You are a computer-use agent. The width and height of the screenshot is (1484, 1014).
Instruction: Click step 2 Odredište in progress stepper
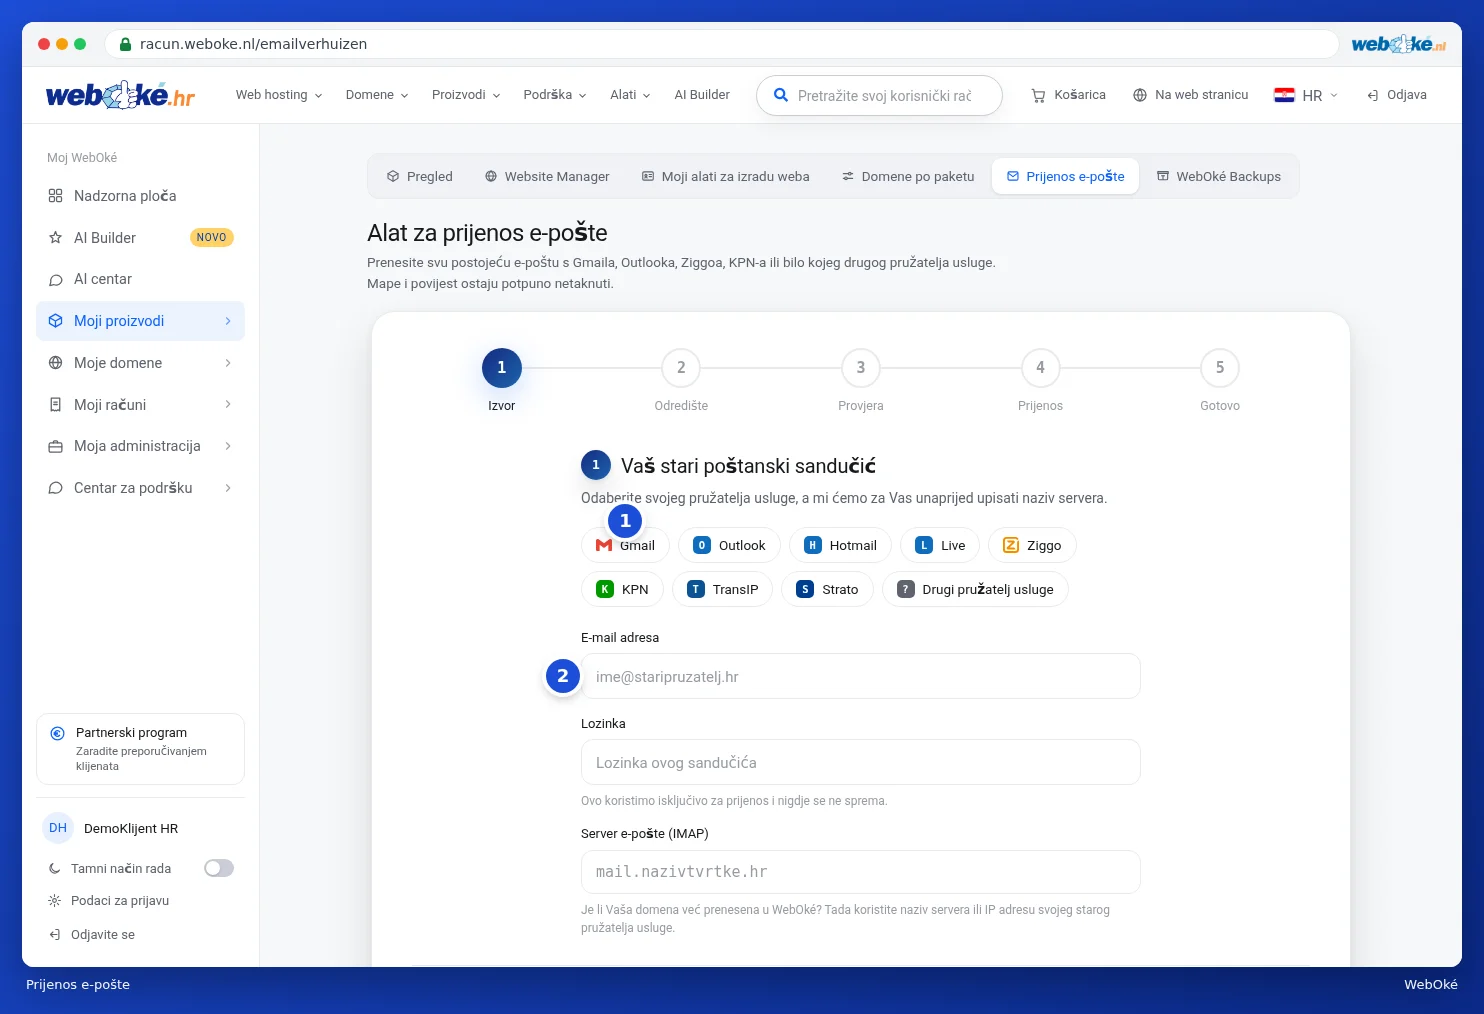click(681, 379)
